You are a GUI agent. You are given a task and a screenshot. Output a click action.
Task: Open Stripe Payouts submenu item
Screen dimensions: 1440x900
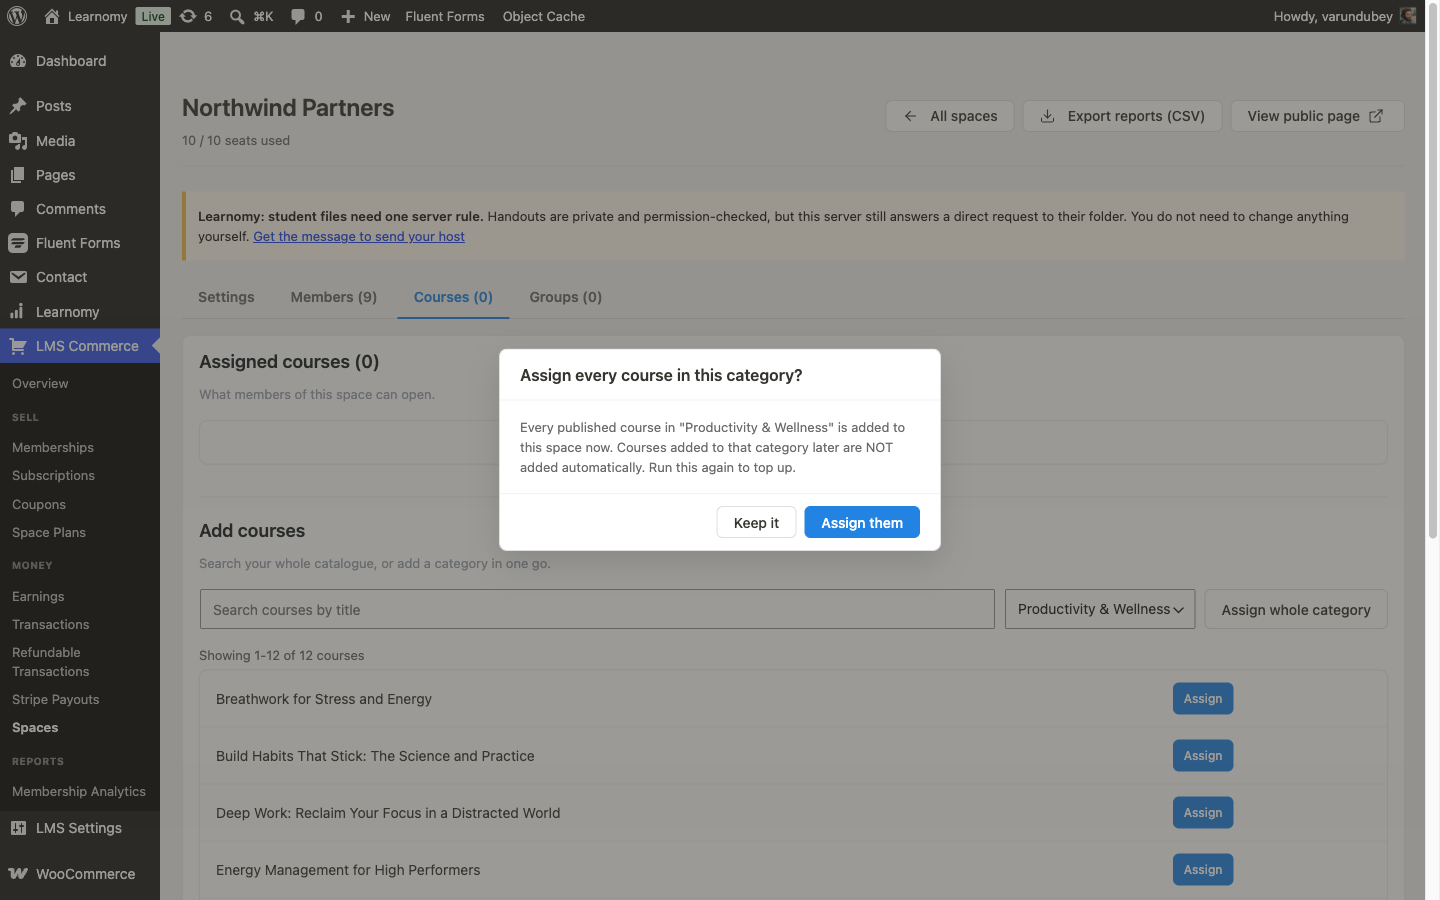(56, 699)
